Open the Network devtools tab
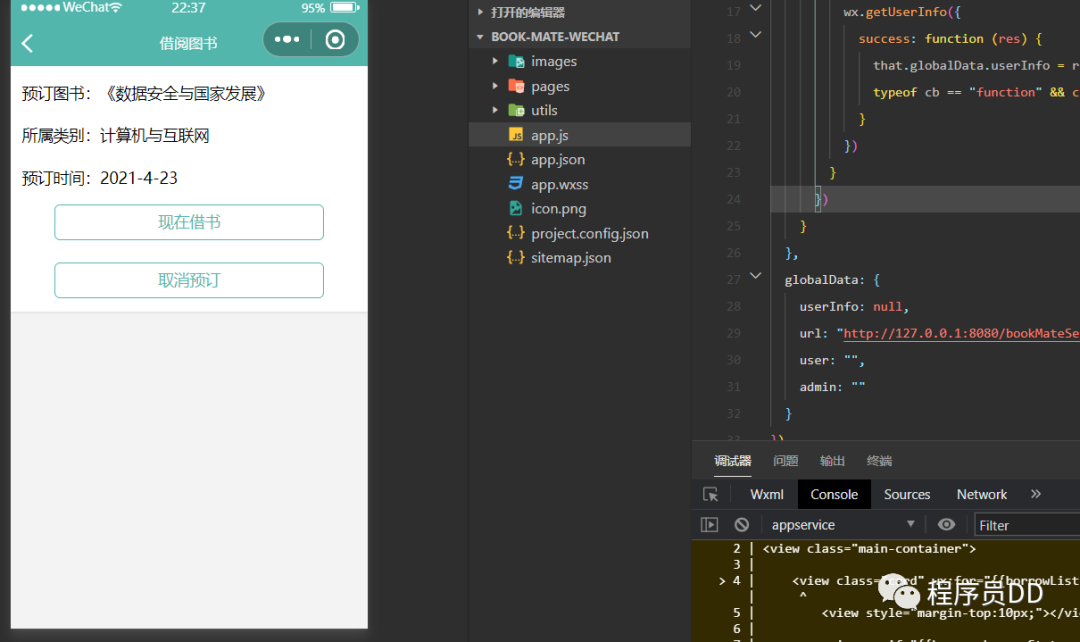The image size is (1080, 642). coord(982,495)
